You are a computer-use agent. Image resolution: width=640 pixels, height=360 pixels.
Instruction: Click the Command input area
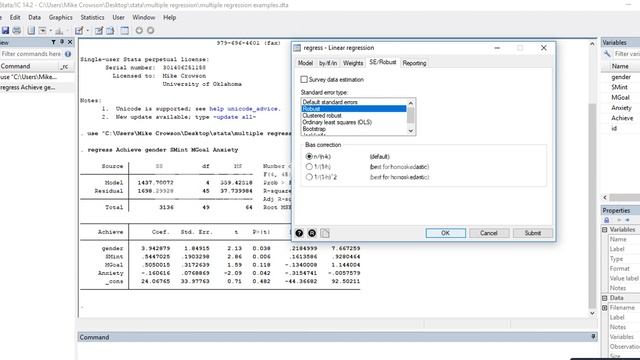[x=337, y=351]
